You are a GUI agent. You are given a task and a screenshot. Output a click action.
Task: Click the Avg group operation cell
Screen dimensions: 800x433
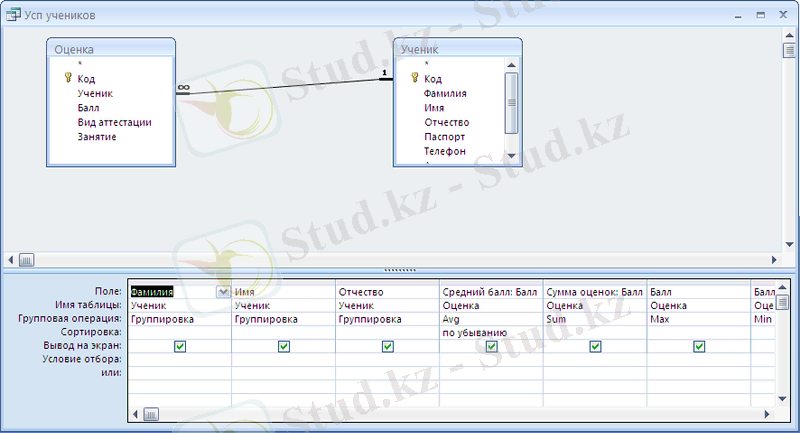(x=491, y=319)
